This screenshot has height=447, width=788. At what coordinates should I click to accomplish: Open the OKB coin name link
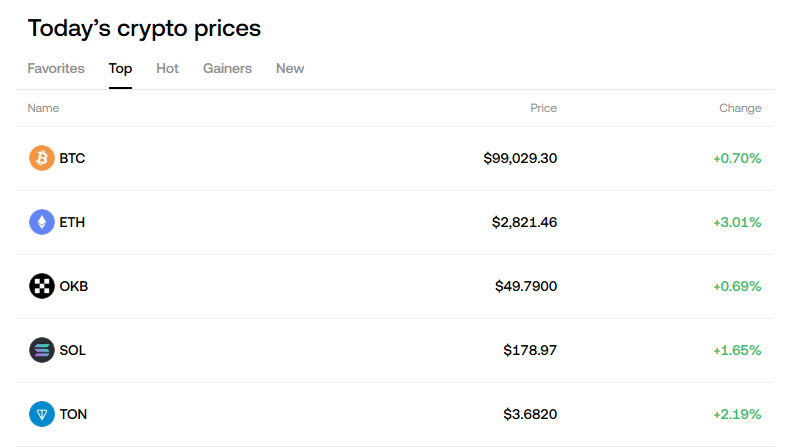pyautogui.click(x=74, y=286)
